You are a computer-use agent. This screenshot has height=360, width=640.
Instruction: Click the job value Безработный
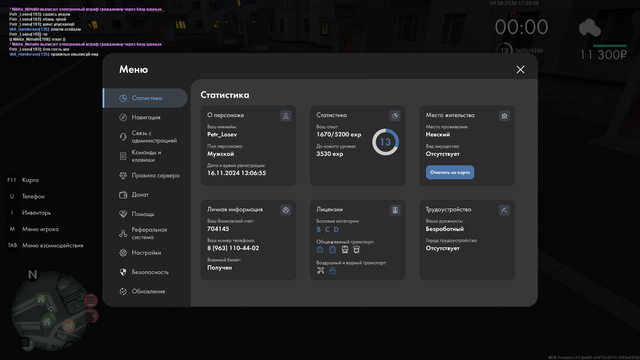click(x=444, y=229)
